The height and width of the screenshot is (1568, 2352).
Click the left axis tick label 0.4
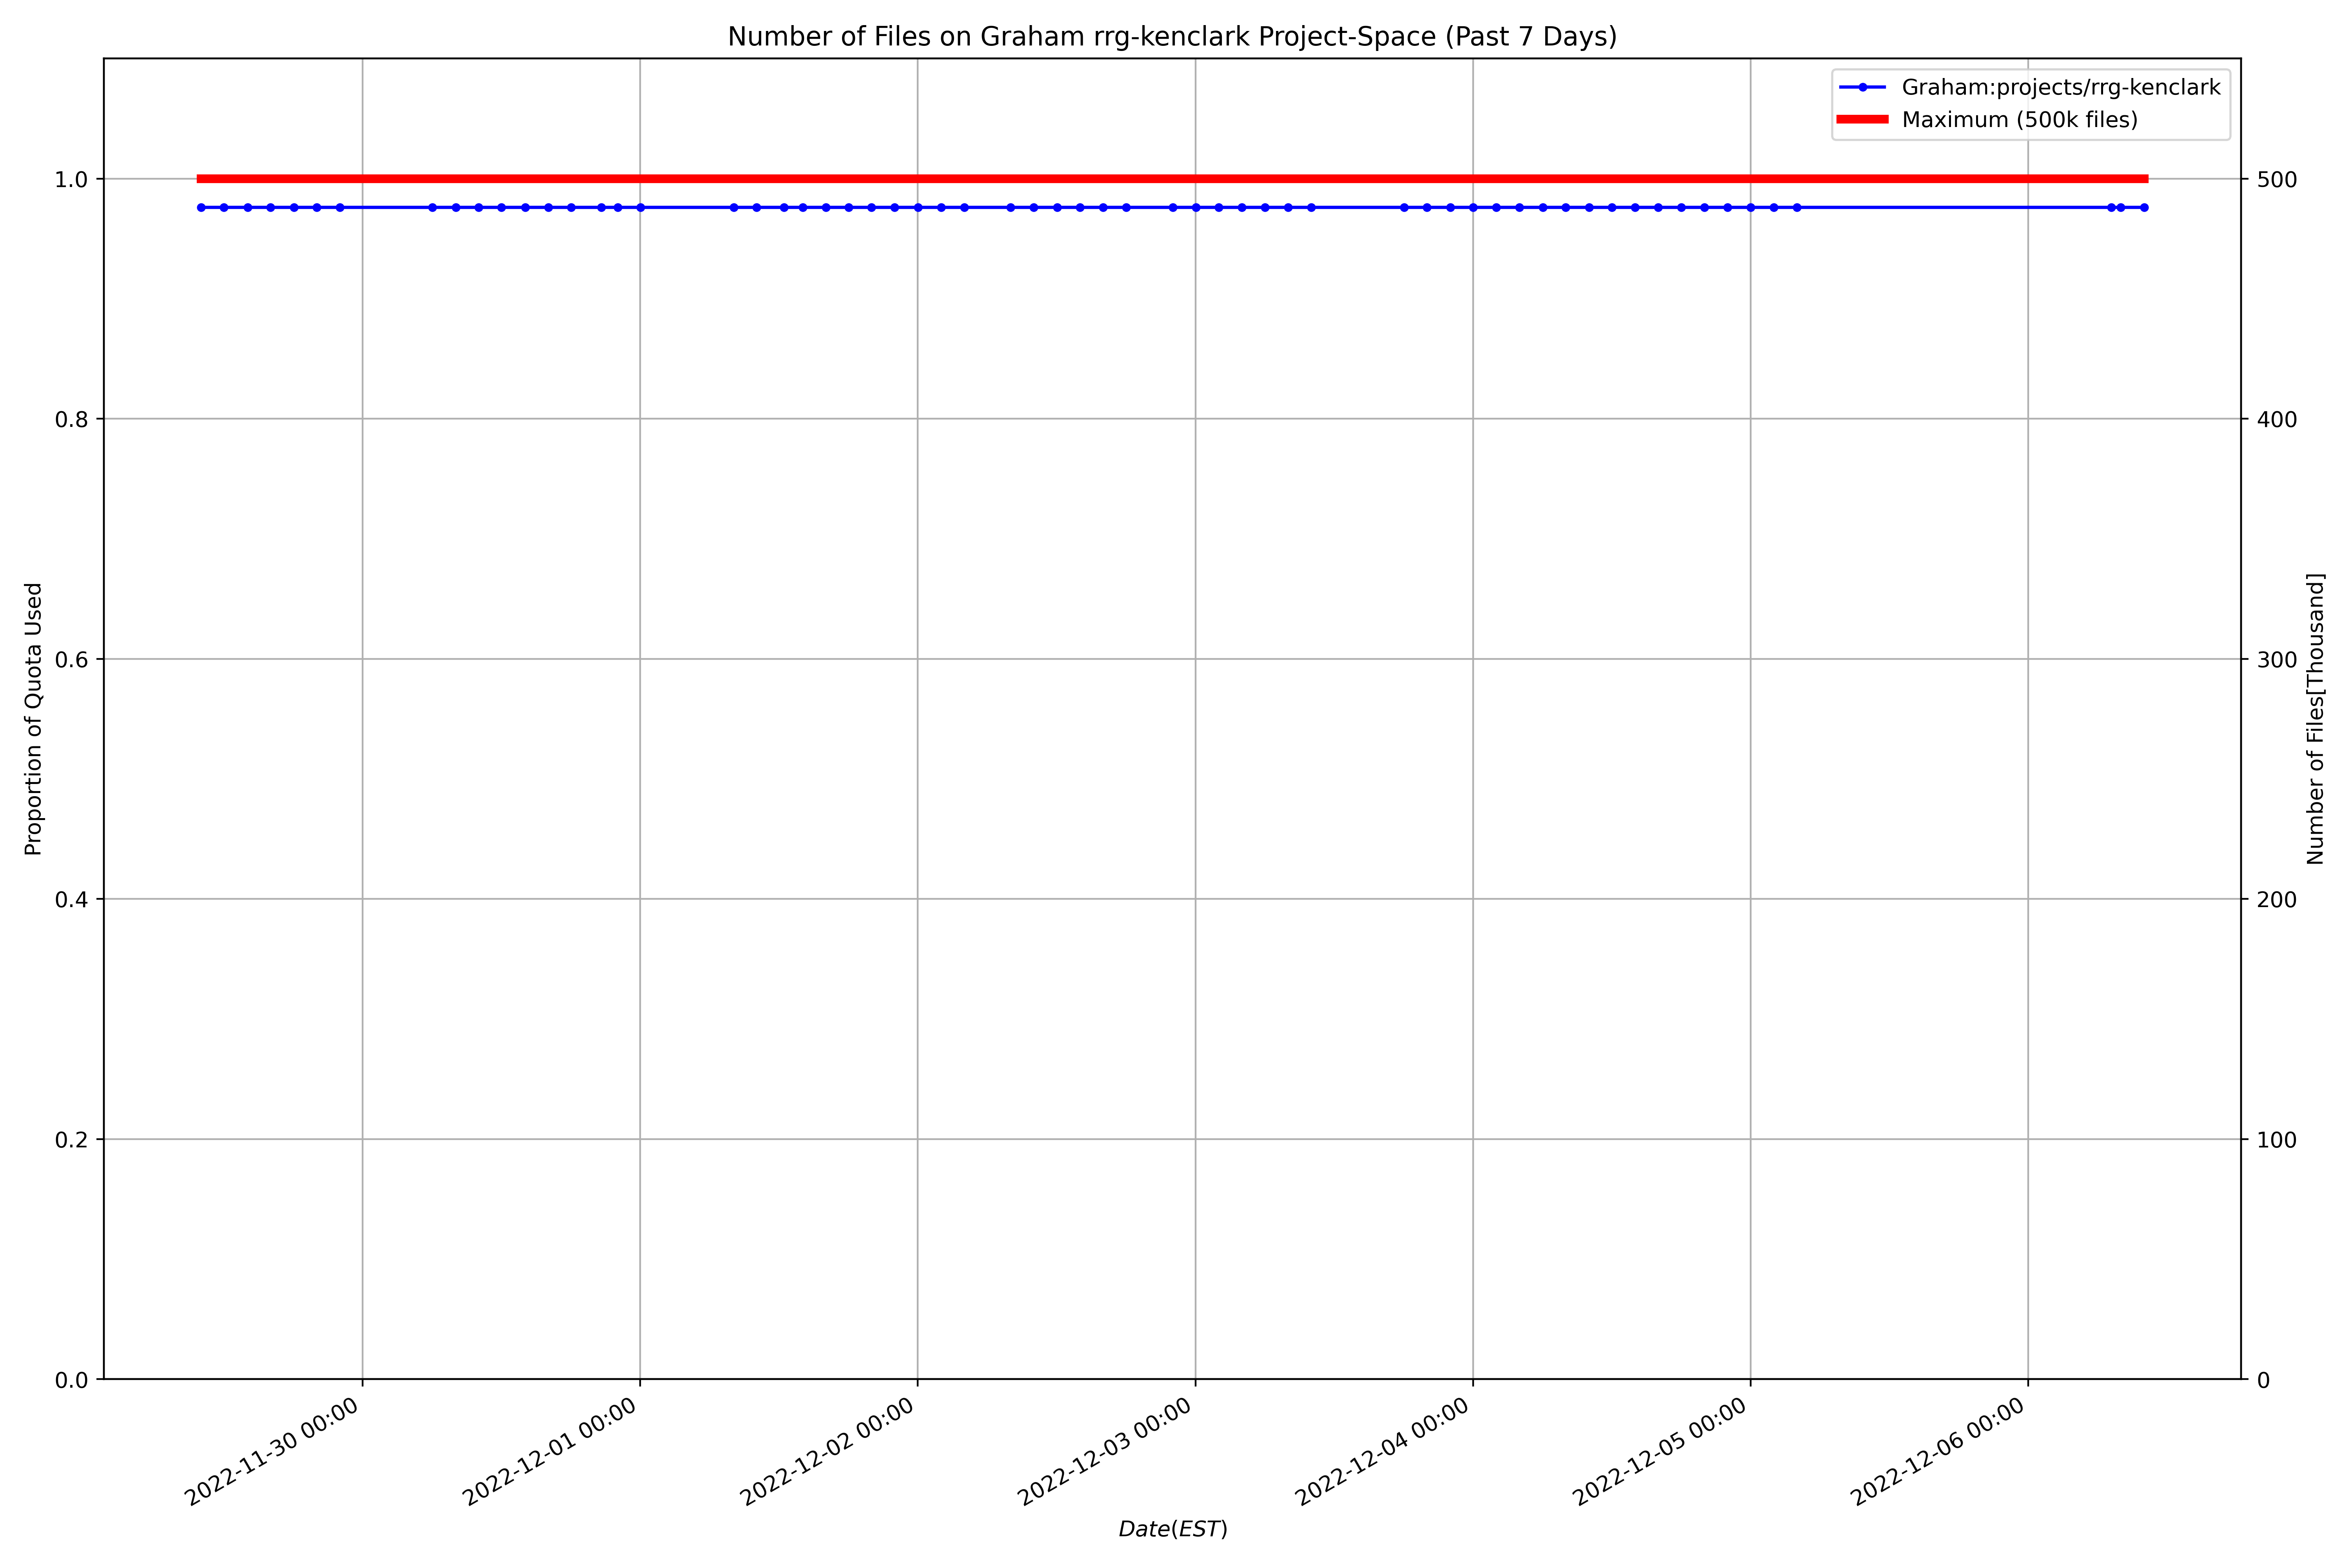[71, 900]
